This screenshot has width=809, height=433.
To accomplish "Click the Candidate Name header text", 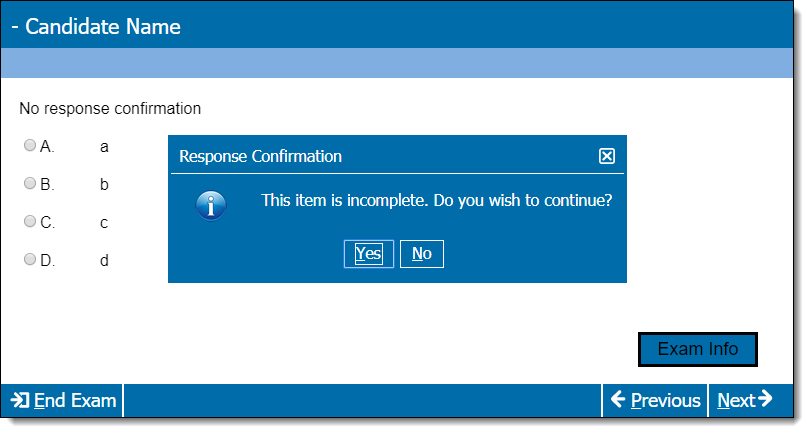I will tap(103, 26).
